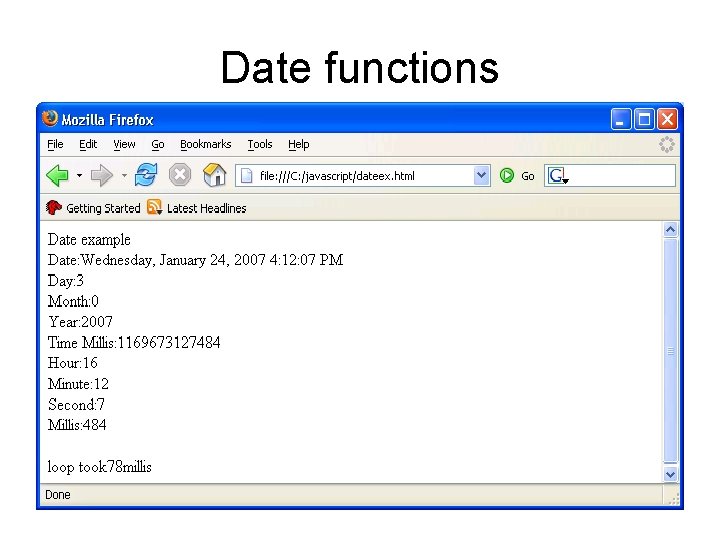Click the 'Date example' text line

(89, 240)
